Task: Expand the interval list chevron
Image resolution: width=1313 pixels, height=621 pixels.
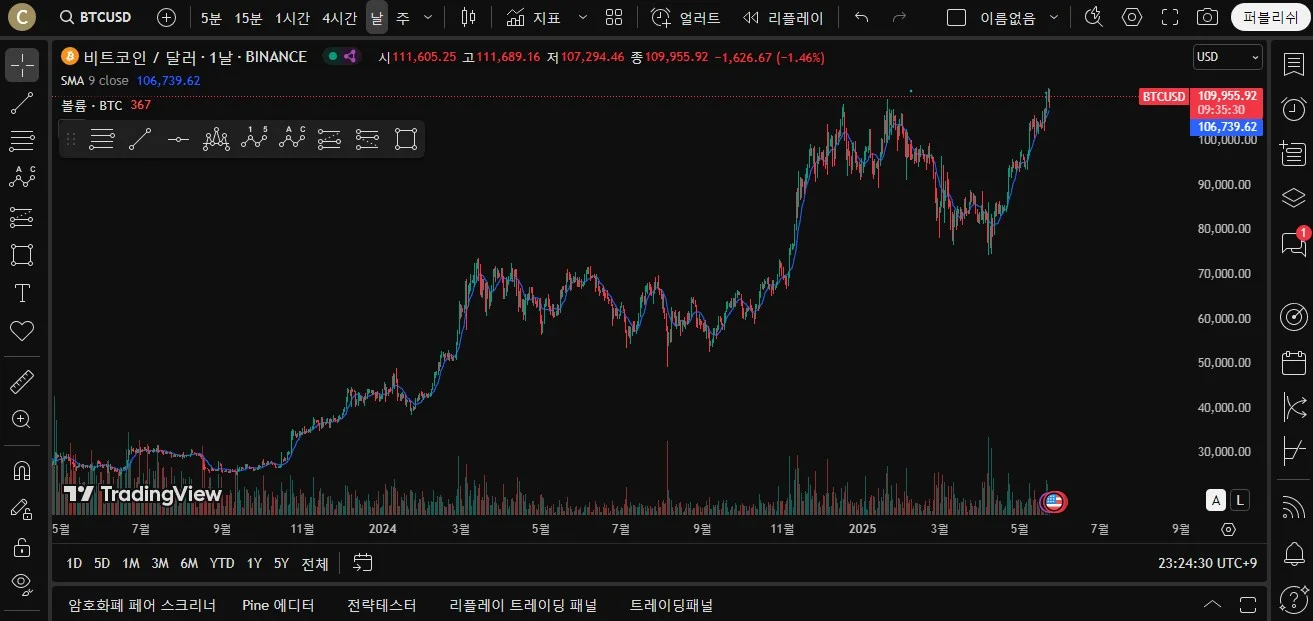Action: pyautogui.click(x=428, y=17)
